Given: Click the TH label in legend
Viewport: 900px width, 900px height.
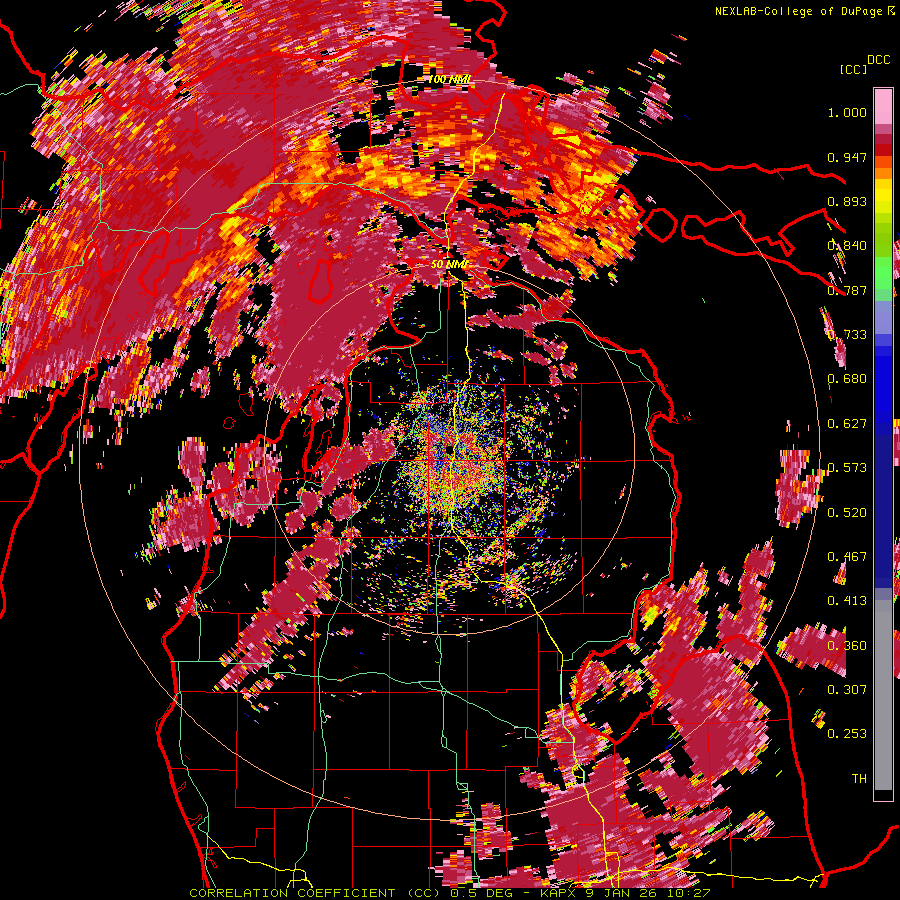Looking at the screenshot, I should point(859,778).
